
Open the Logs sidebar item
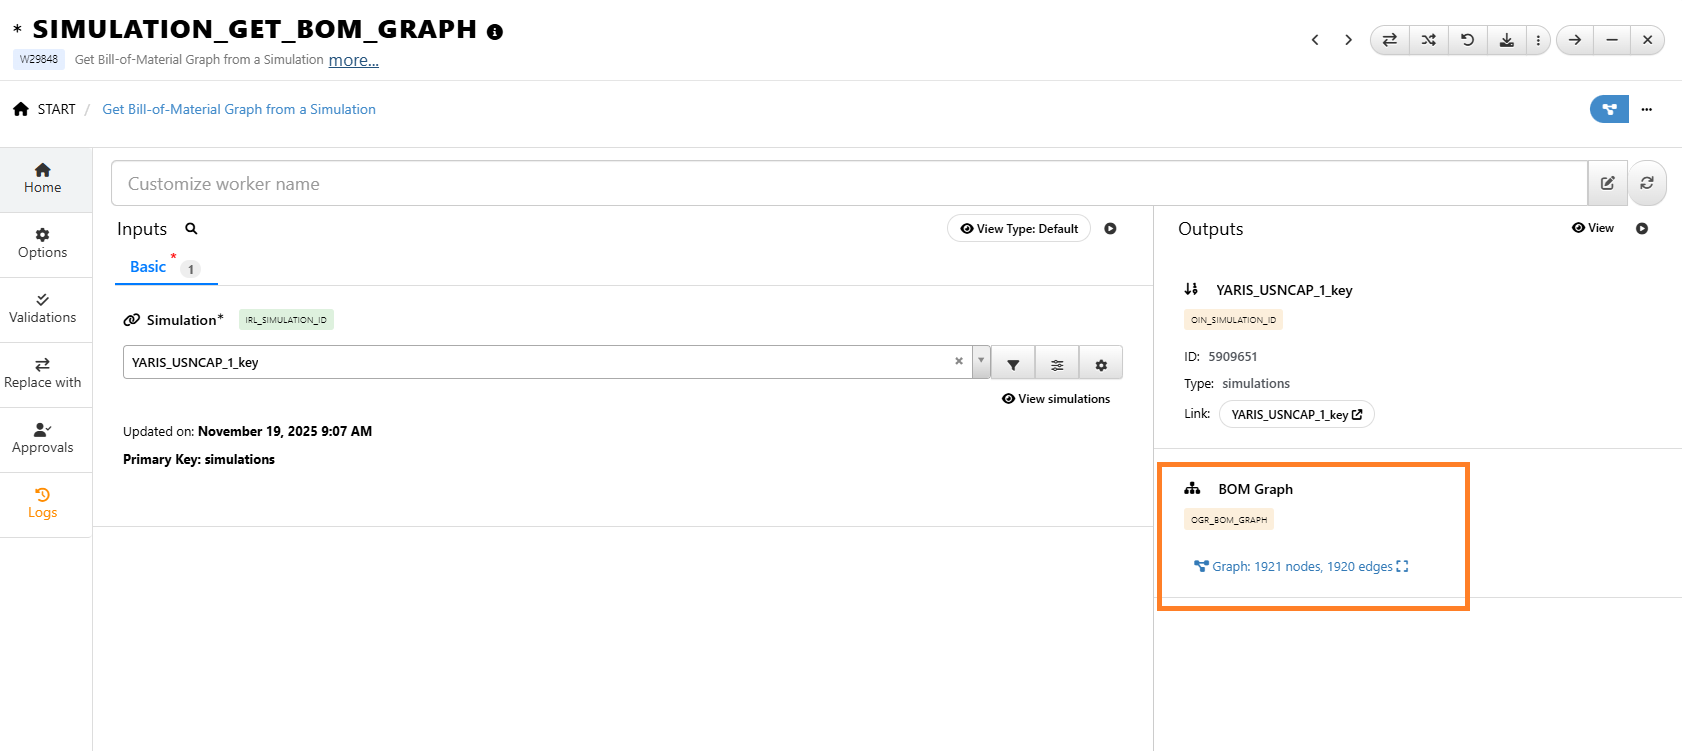[42, 503]
